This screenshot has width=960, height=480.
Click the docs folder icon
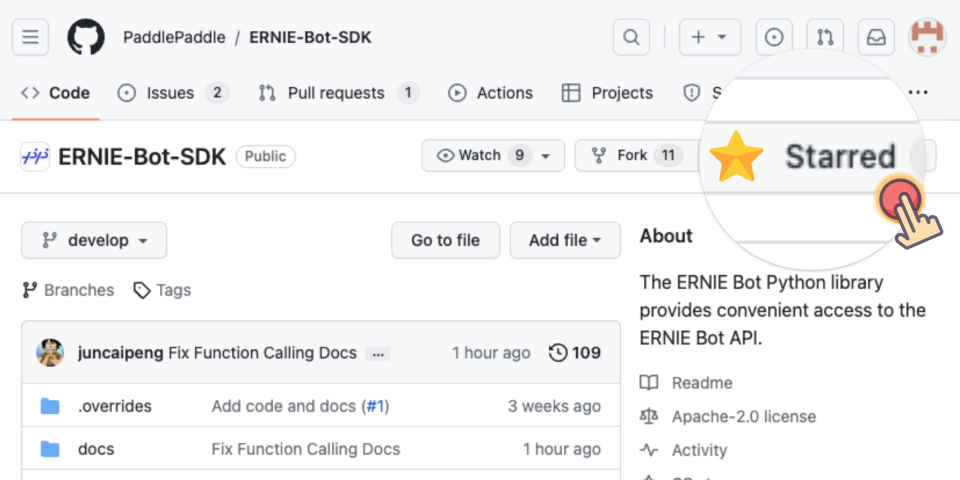coord(50,449)
